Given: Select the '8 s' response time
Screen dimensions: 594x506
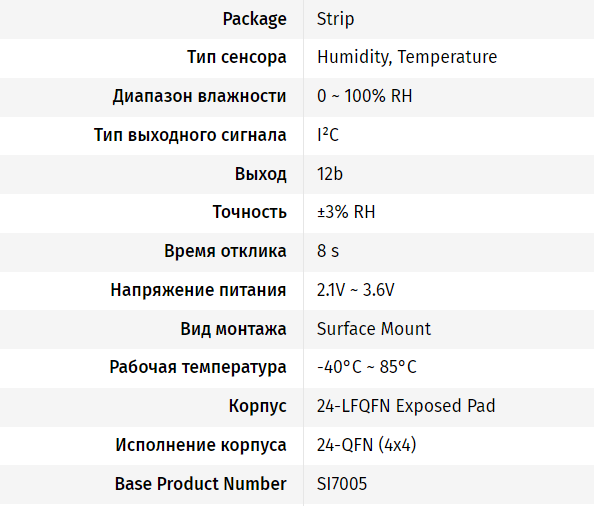Looking at the screenshot, I should (x=328, y=251).
